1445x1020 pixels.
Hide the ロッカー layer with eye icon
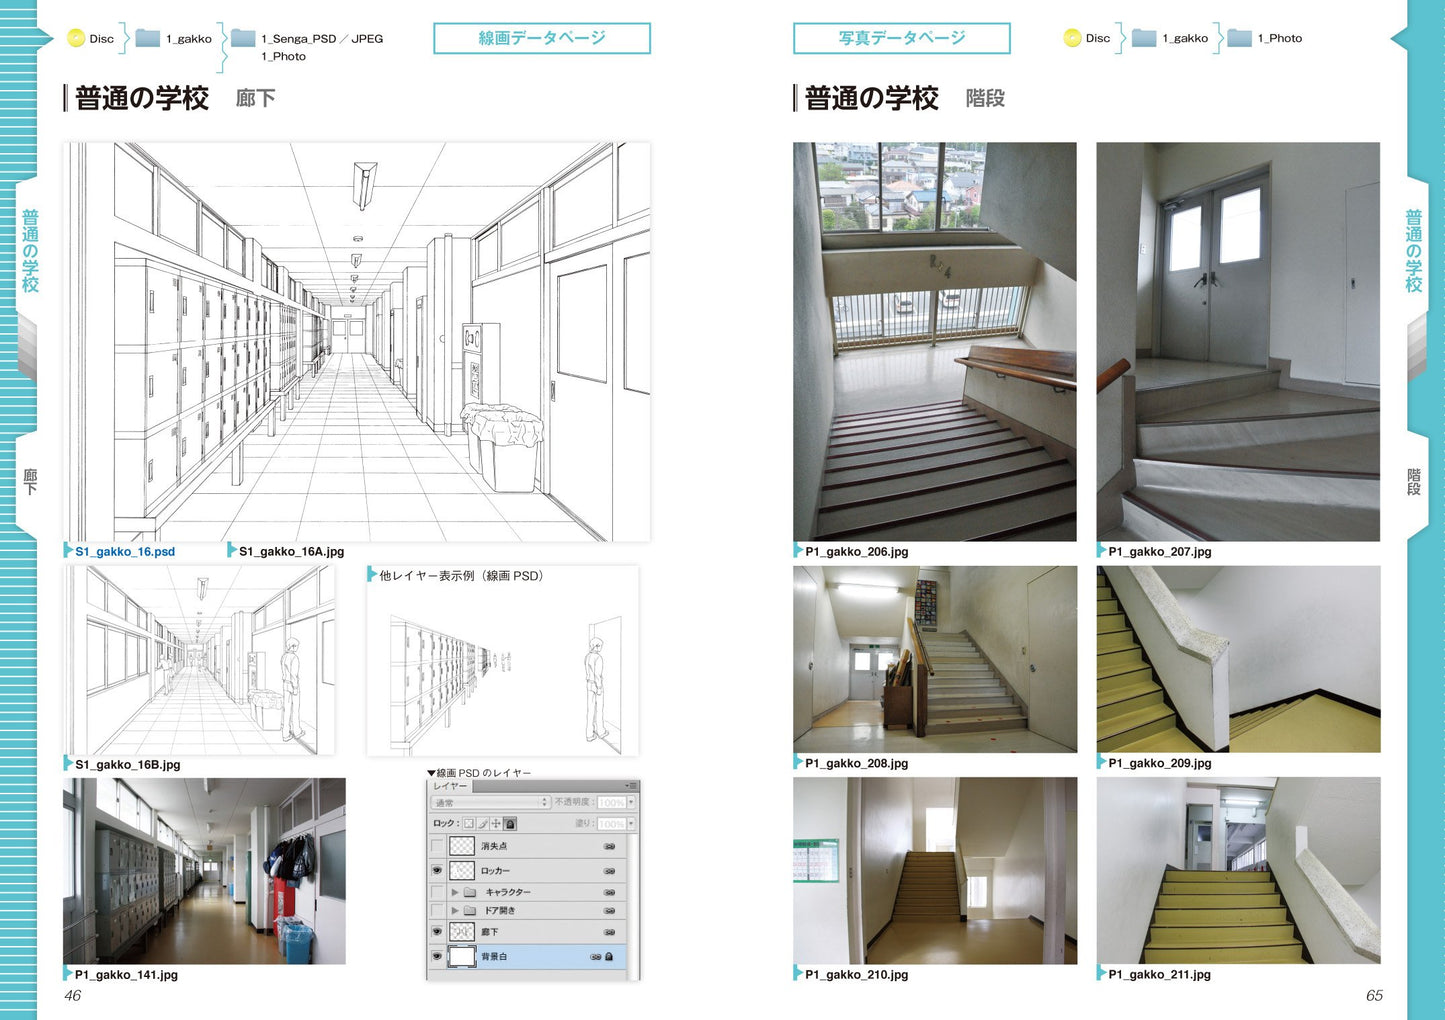coord(437,871)
